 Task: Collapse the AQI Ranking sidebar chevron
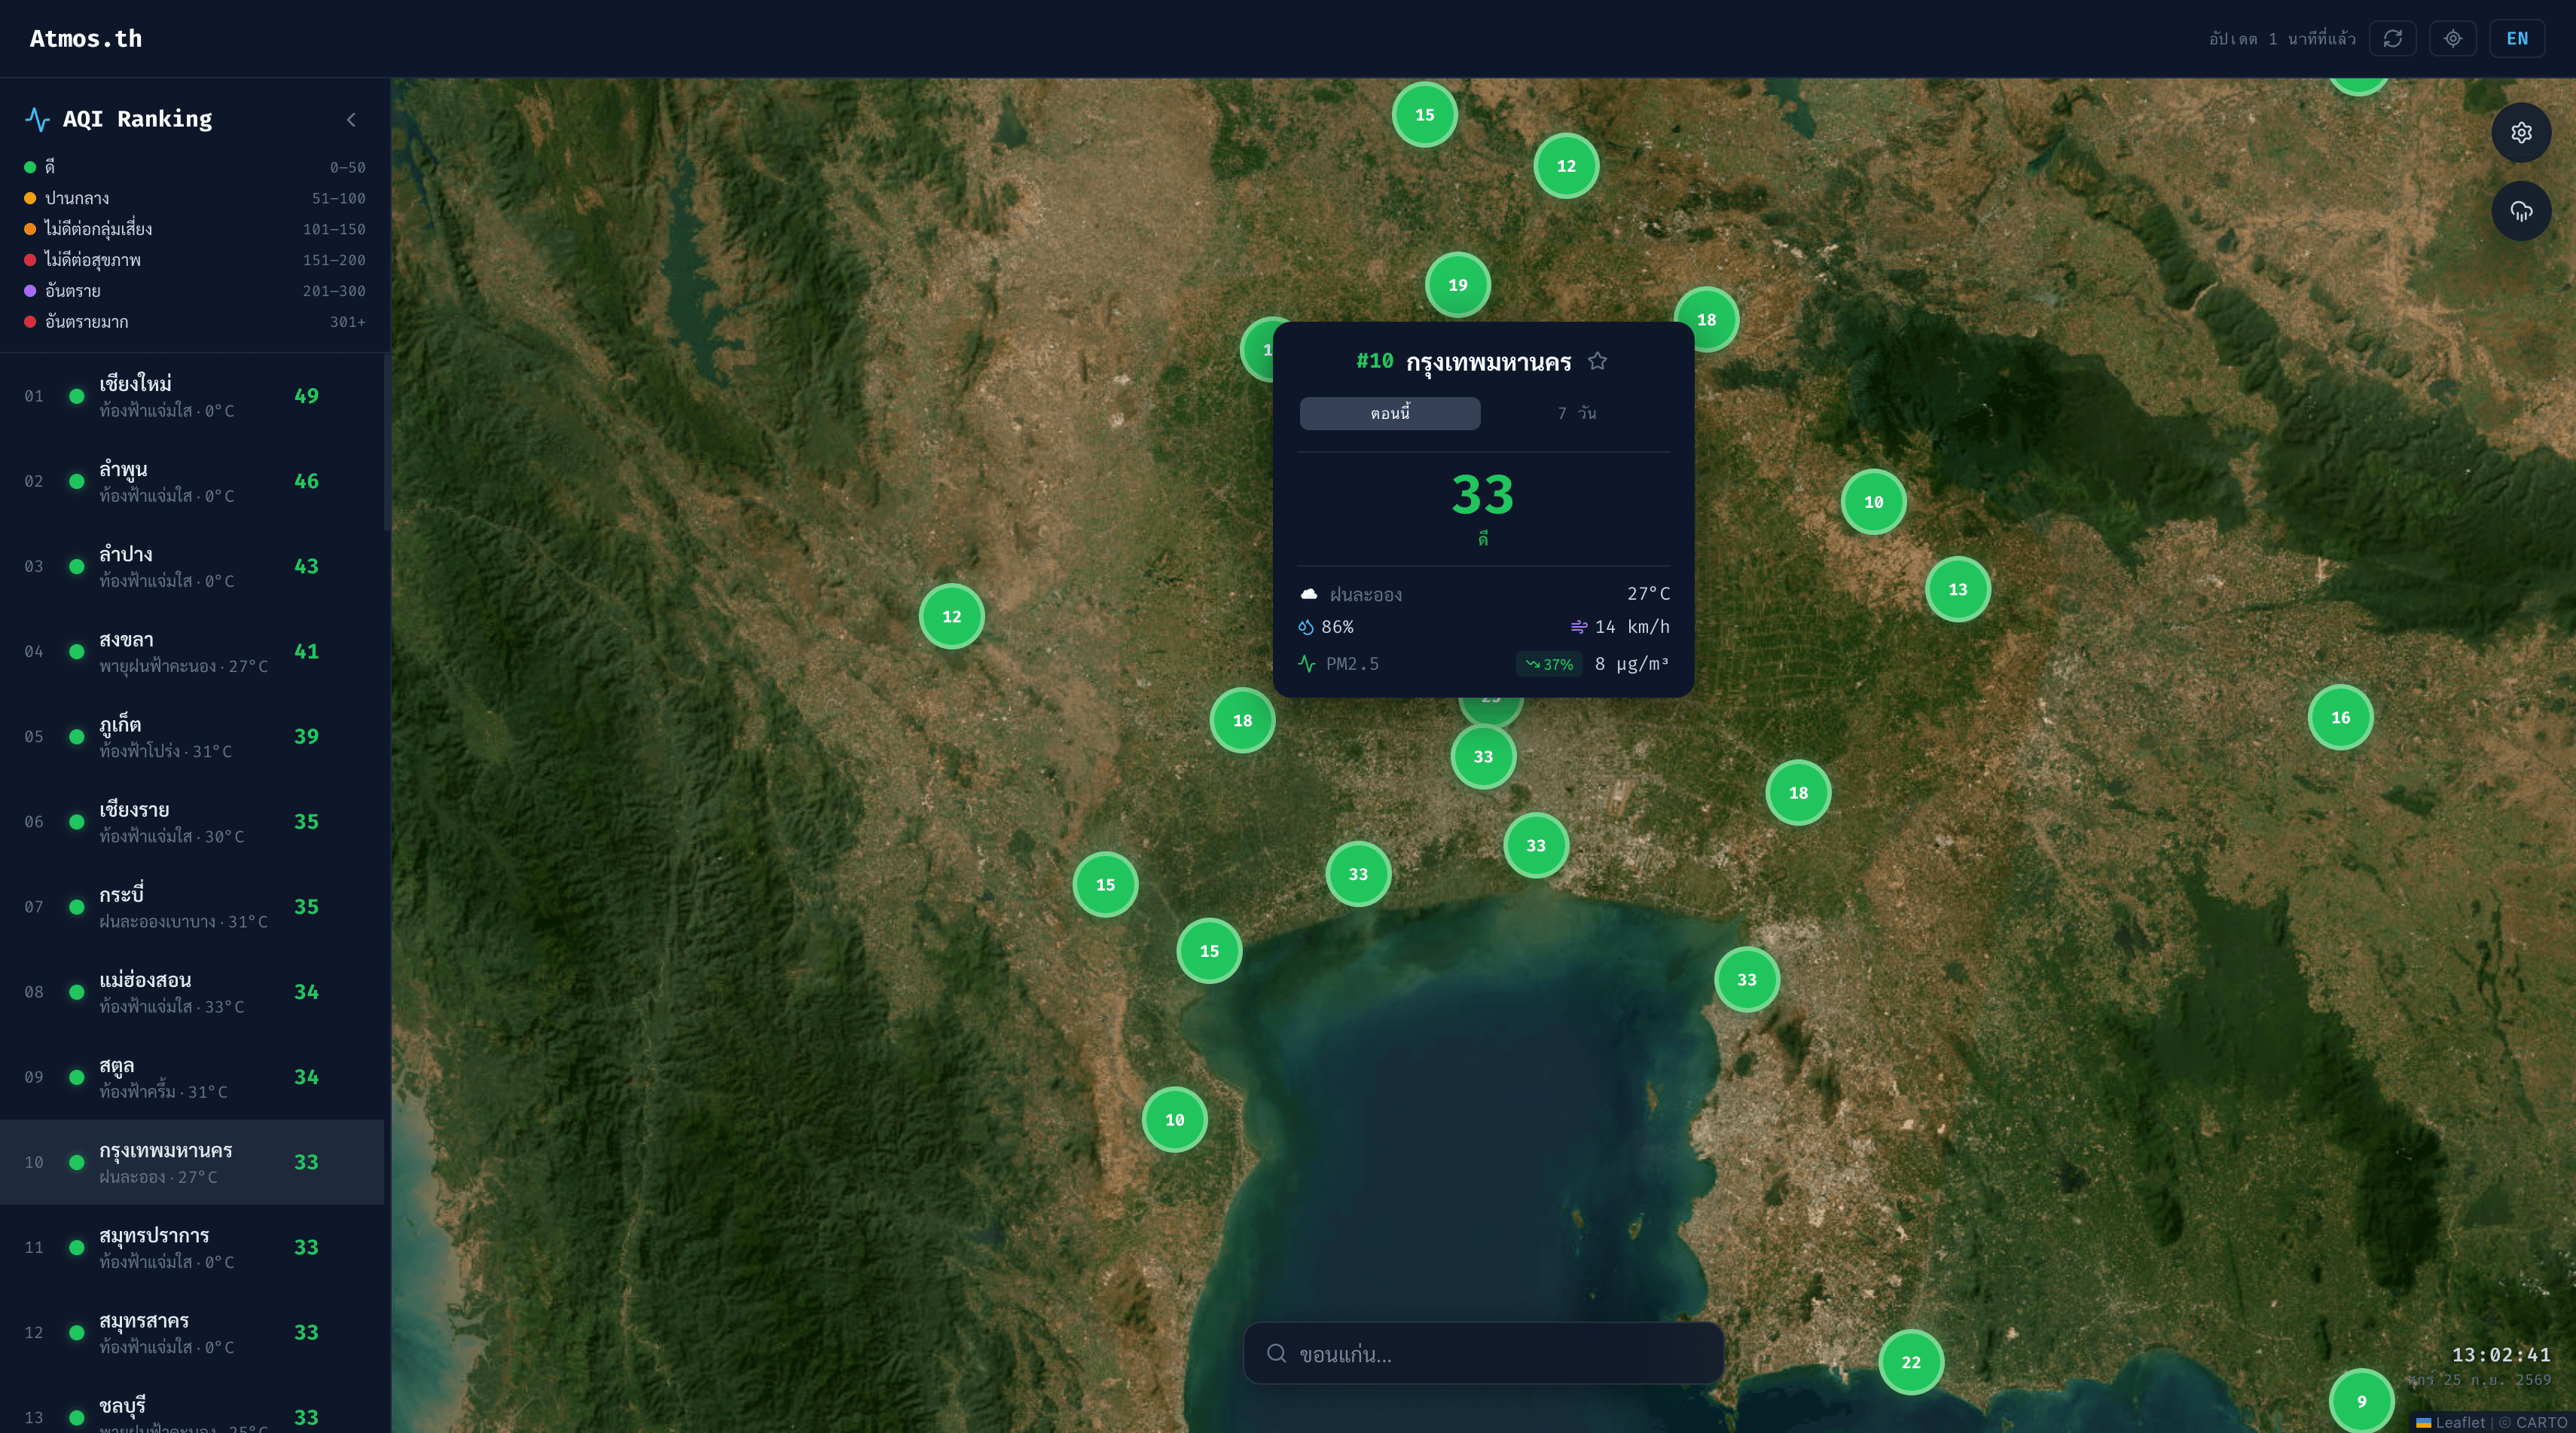click(351, 119)
